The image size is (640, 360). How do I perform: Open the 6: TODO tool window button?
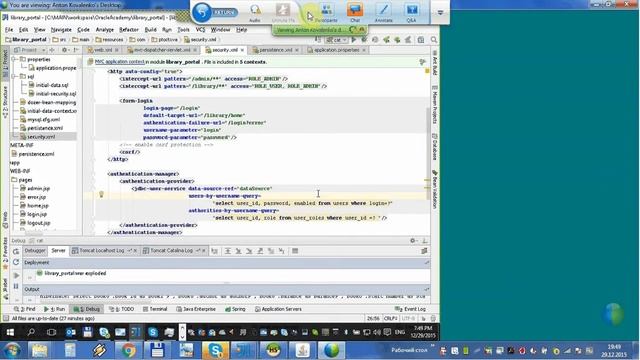pyautogui.click(x=121, y=309)
